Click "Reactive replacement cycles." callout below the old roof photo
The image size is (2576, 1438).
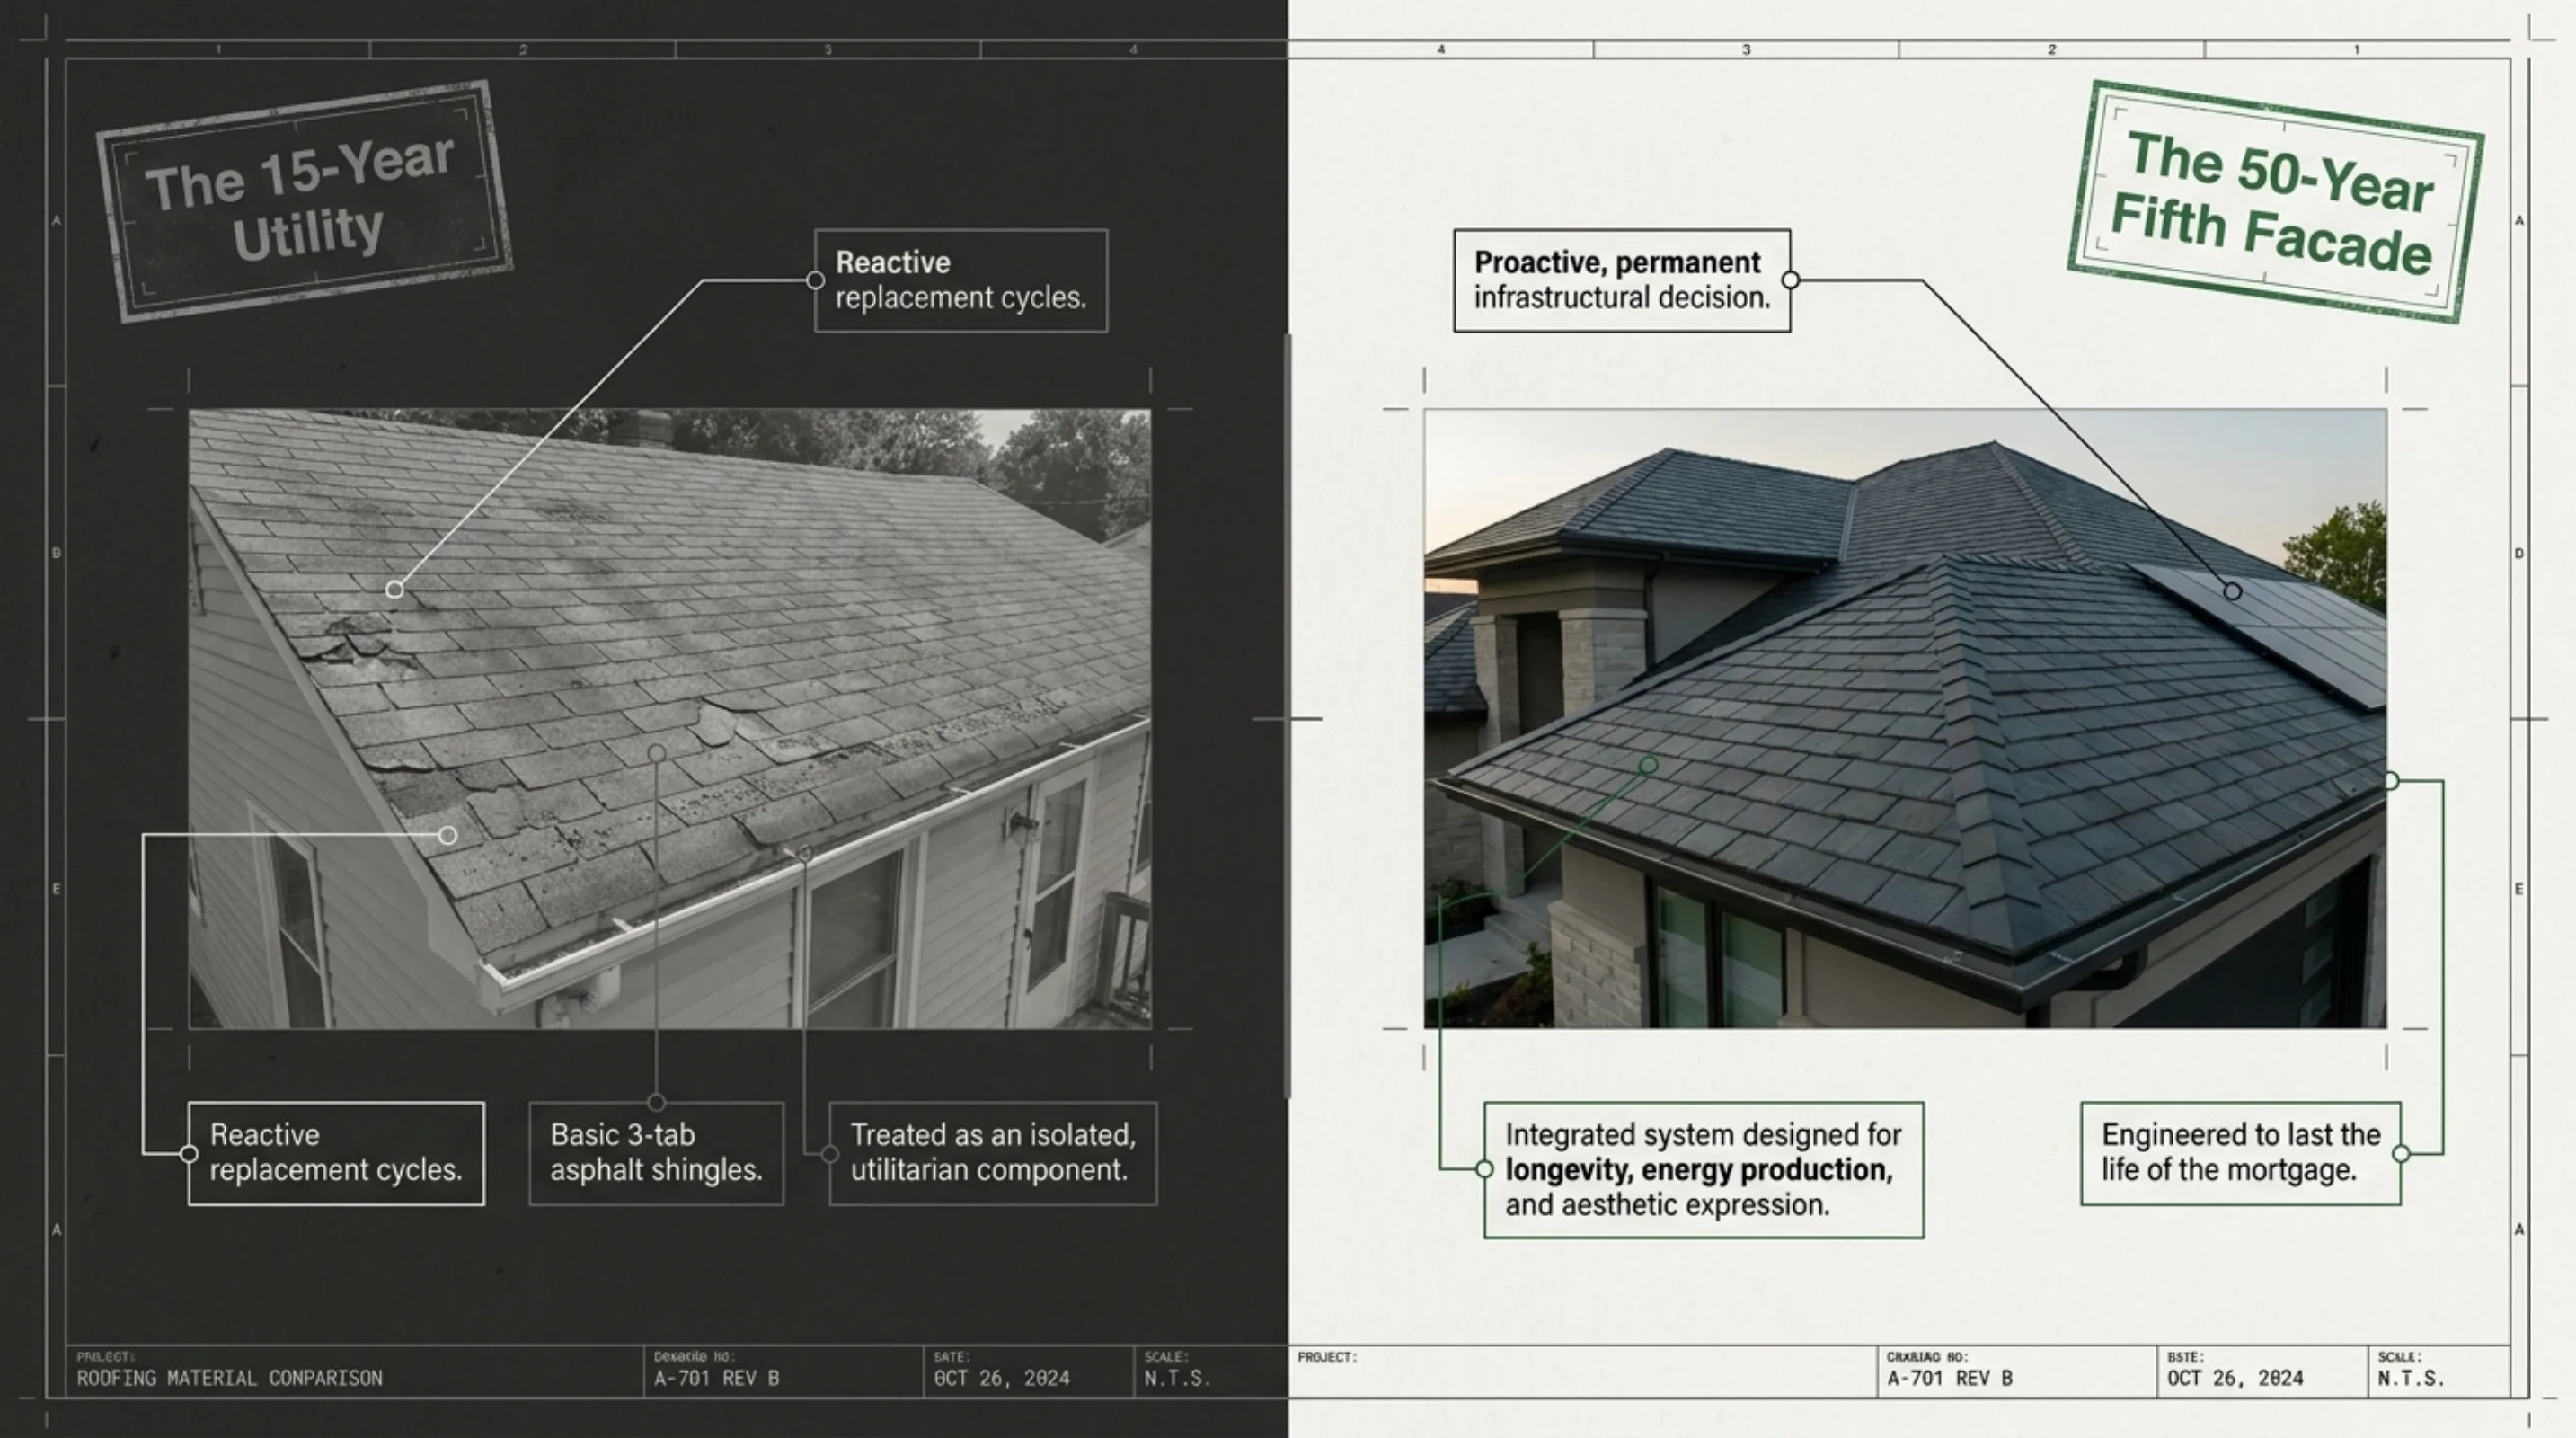coord(336,1153)
